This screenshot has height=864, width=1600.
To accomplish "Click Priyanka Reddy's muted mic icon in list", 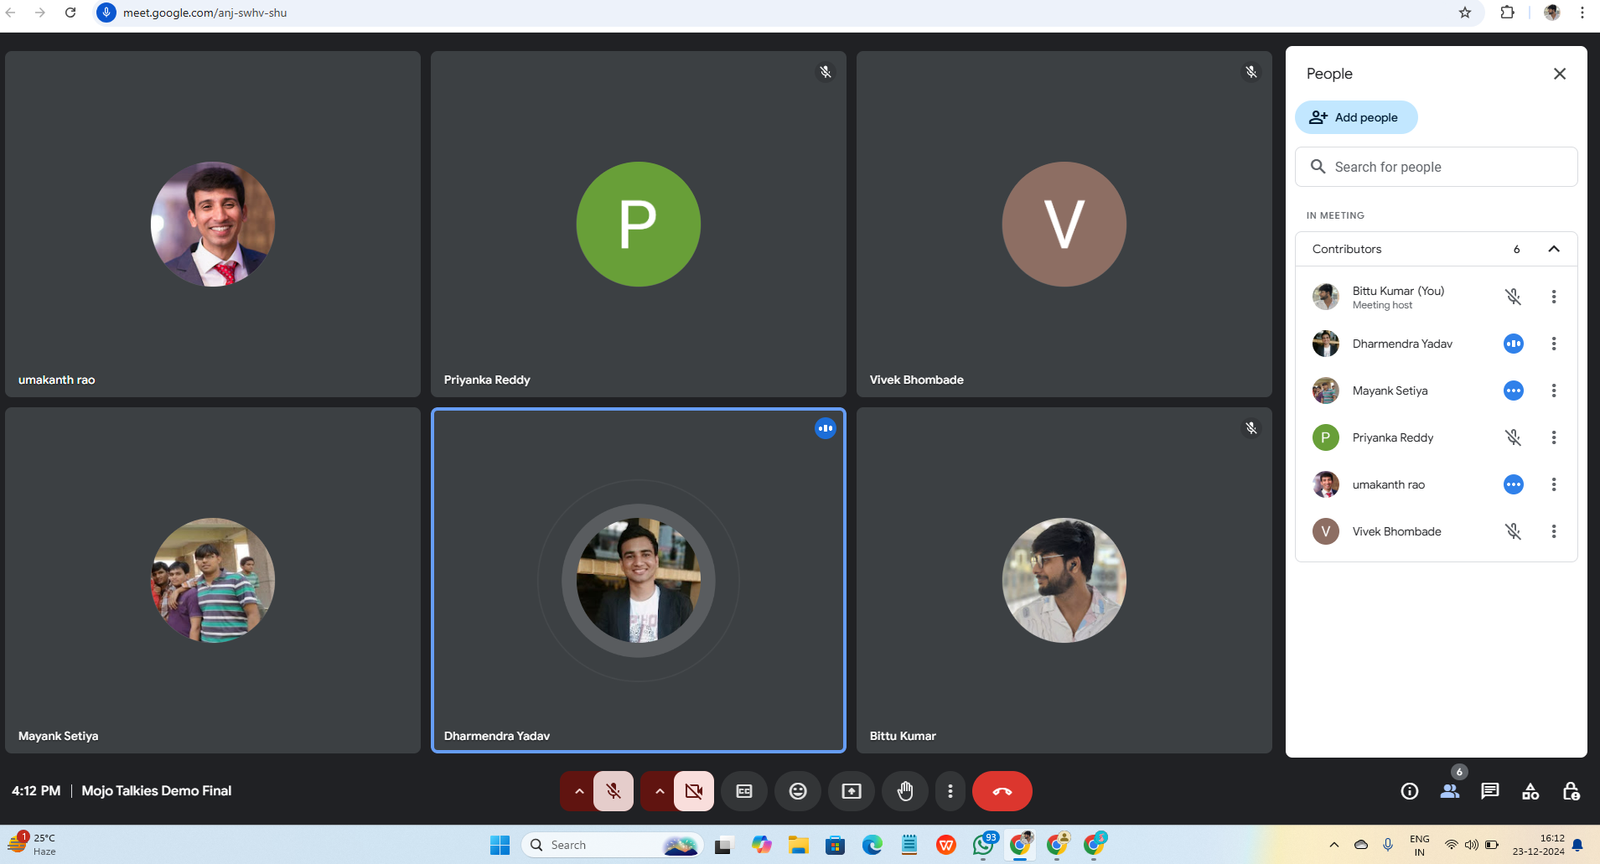I will (1513, 438).
